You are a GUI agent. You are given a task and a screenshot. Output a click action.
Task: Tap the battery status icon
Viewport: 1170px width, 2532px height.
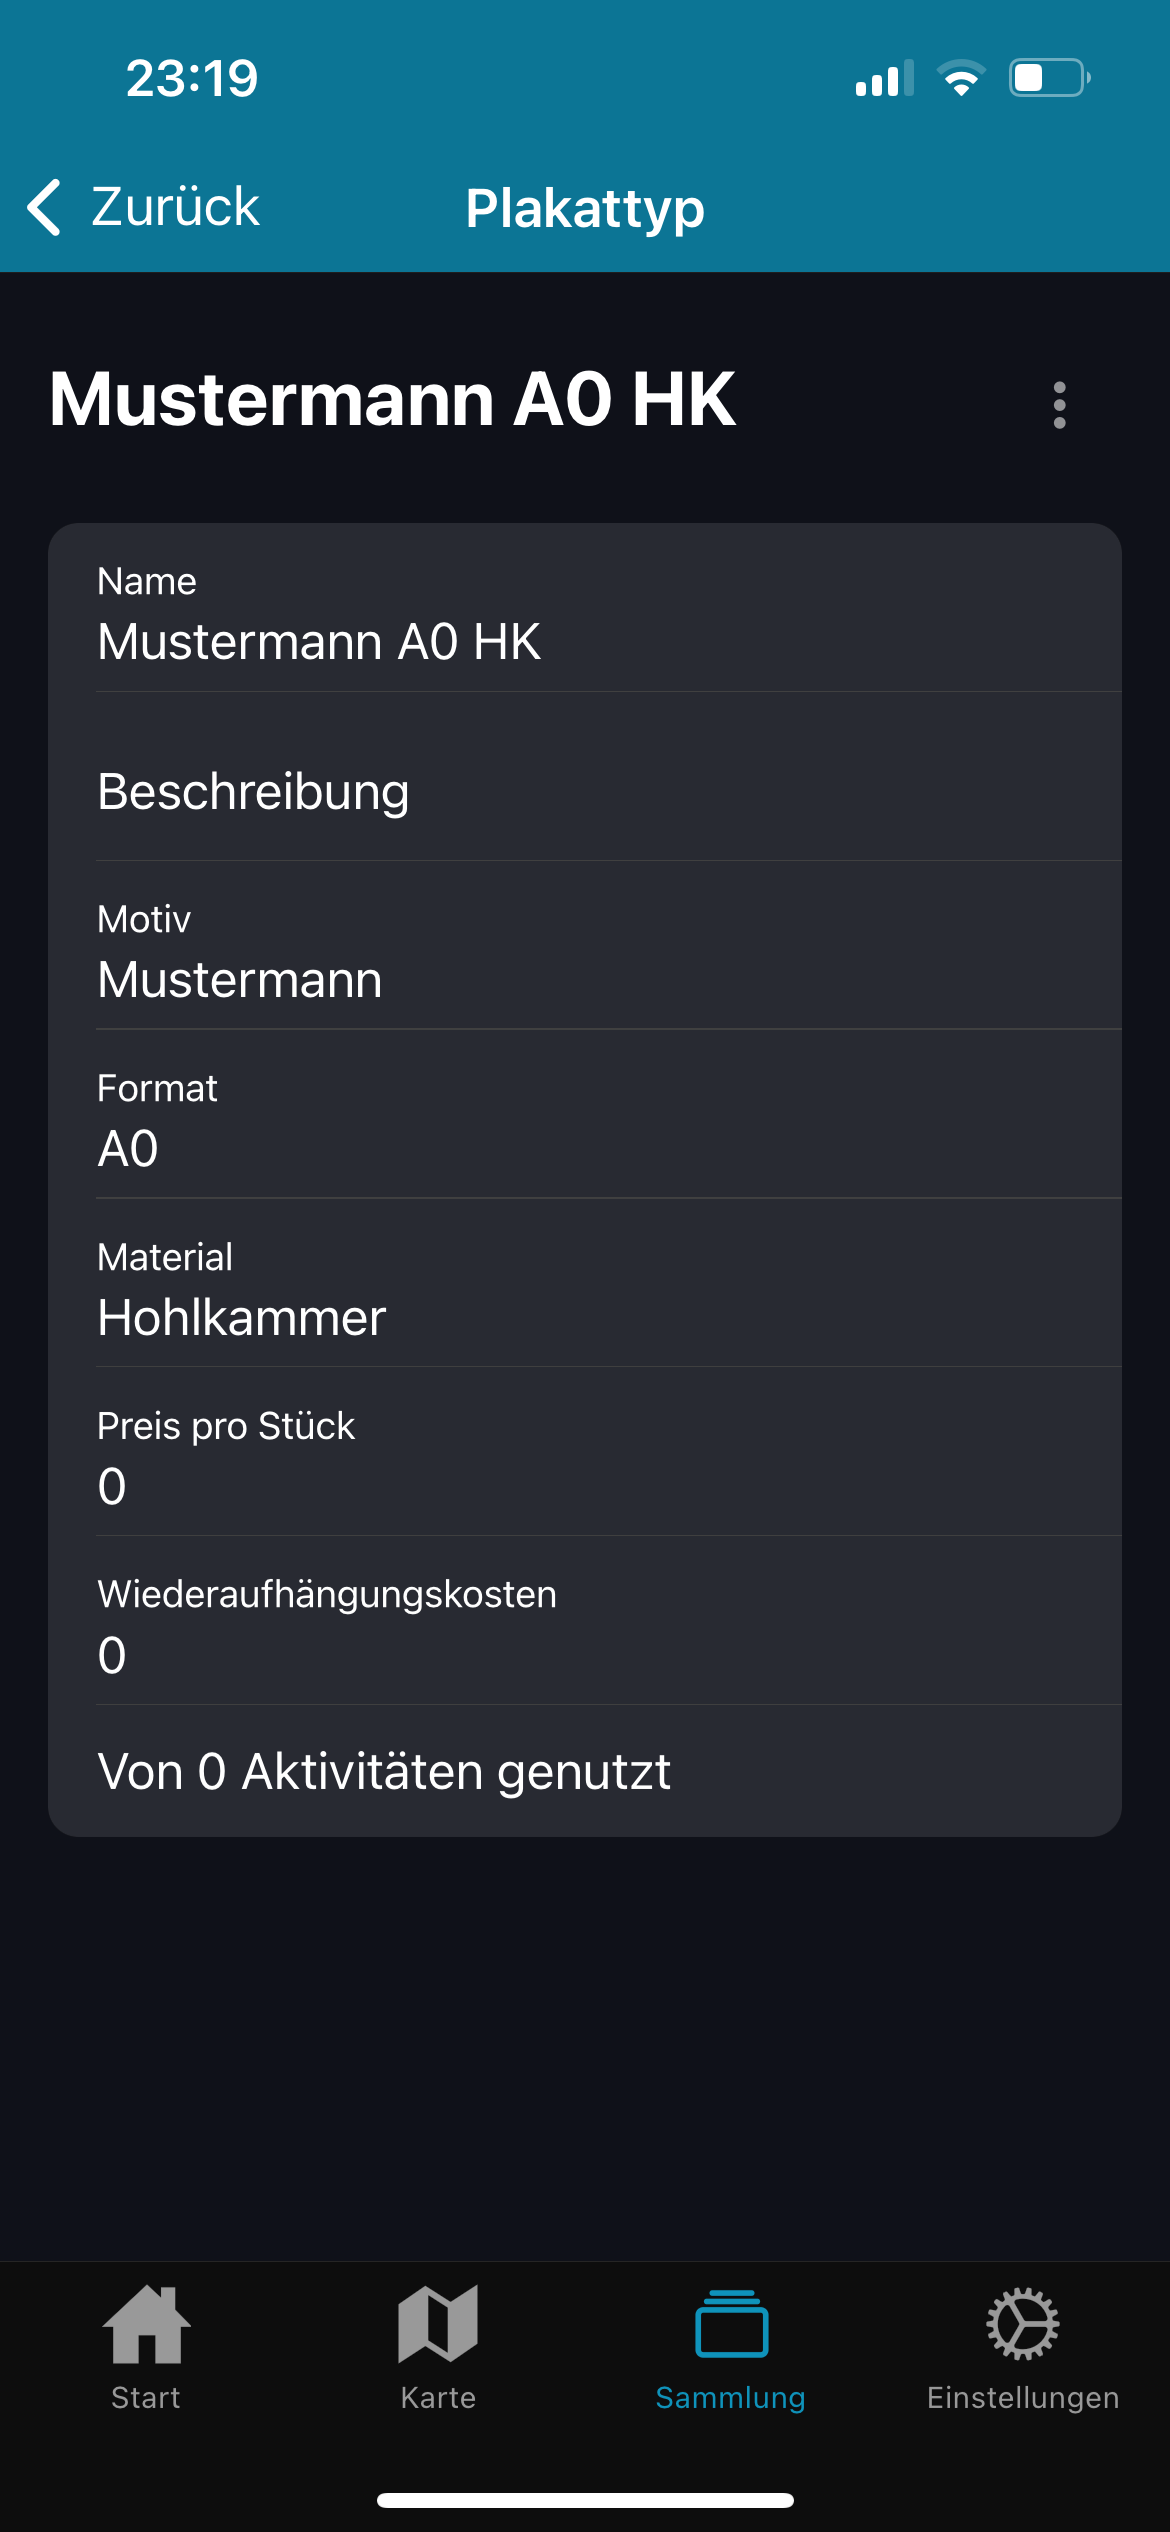point(1048,78)
